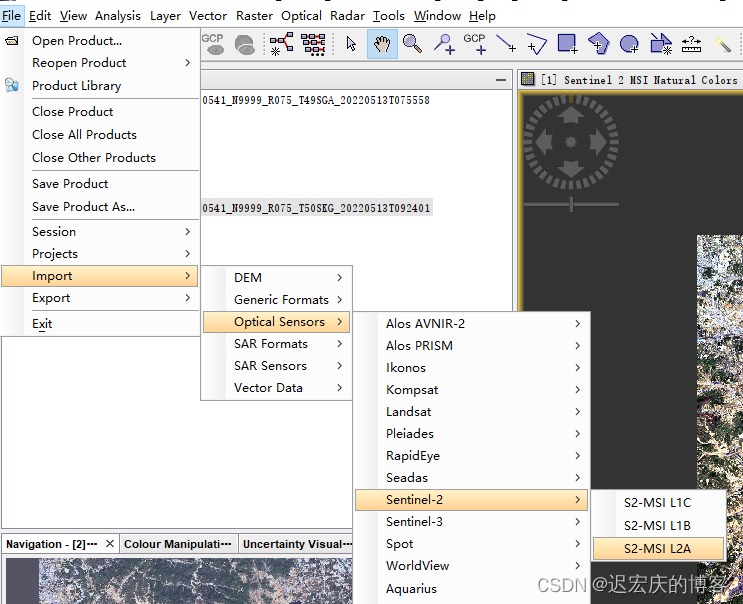Screen dimensions: 743x604
Task: Activate the Range Finder ruler tool
Action: [691, 45]
